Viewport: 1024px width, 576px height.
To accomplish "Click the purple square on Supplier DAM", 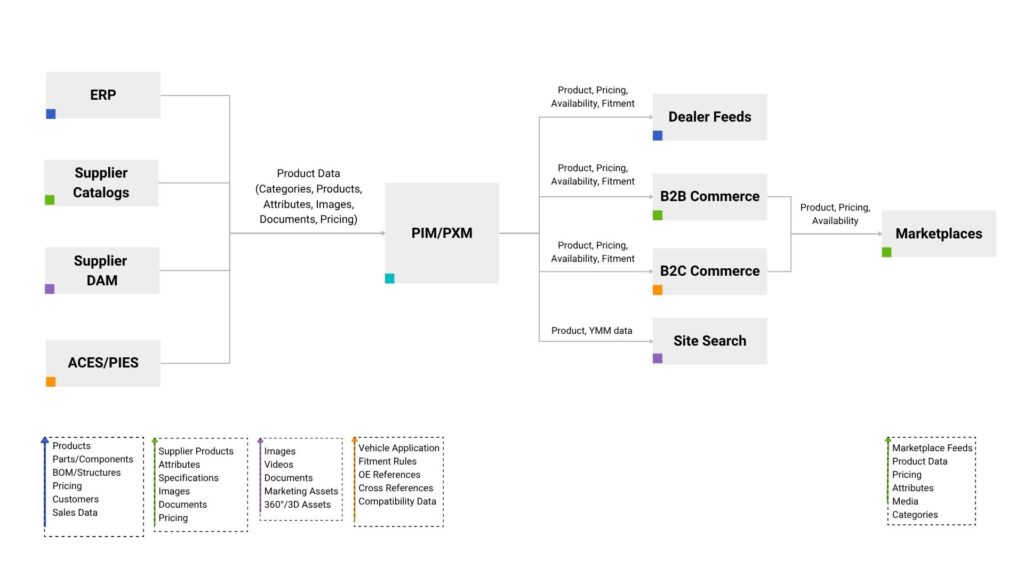I will coord(50,289).
